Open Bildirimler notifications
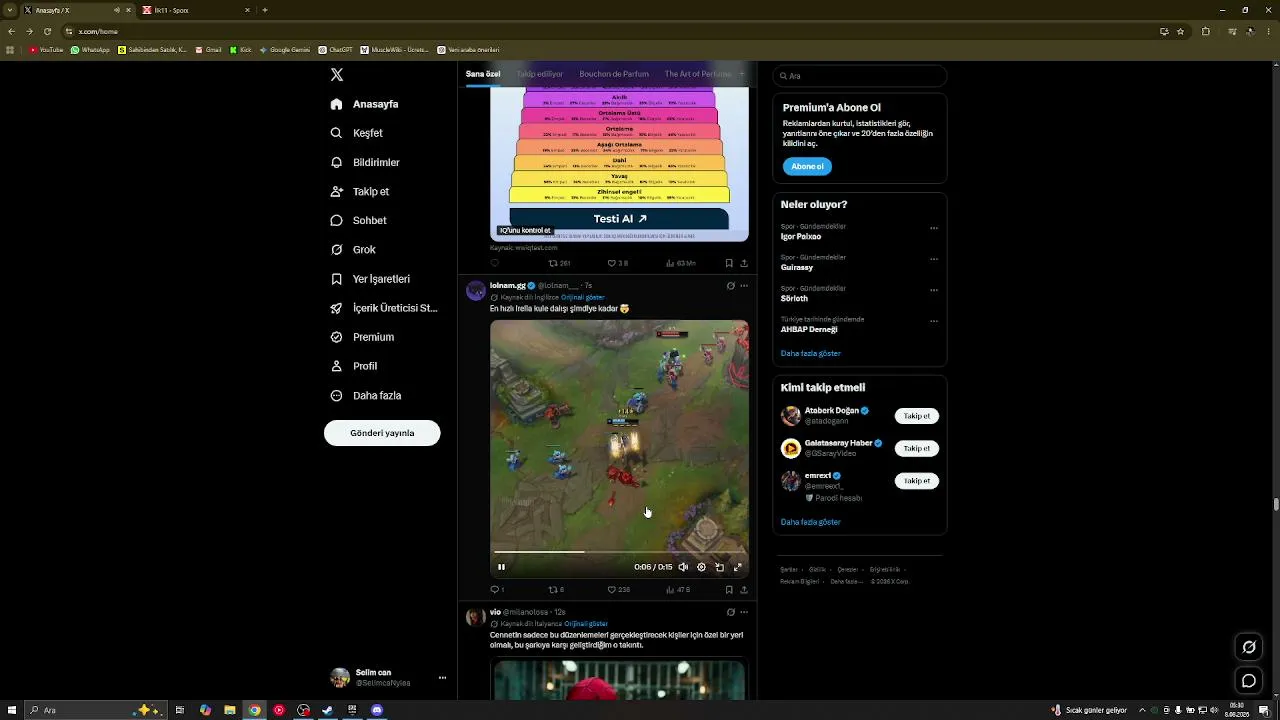Image resolution: width=1280 pixels, height=720 pixels. tap(365, 162)
